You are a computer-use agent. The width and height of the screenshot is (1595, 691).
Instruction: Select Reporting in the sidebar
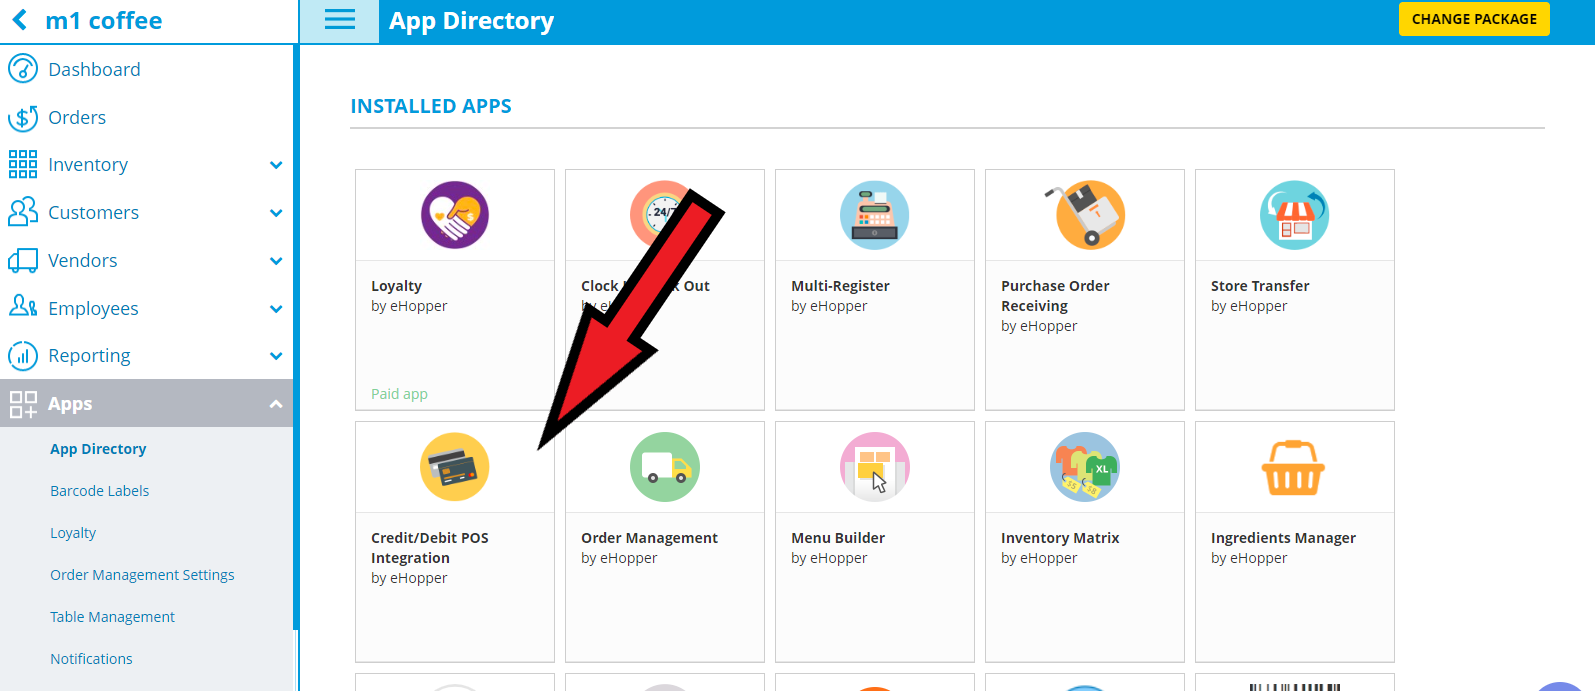(x=89, y=356)
